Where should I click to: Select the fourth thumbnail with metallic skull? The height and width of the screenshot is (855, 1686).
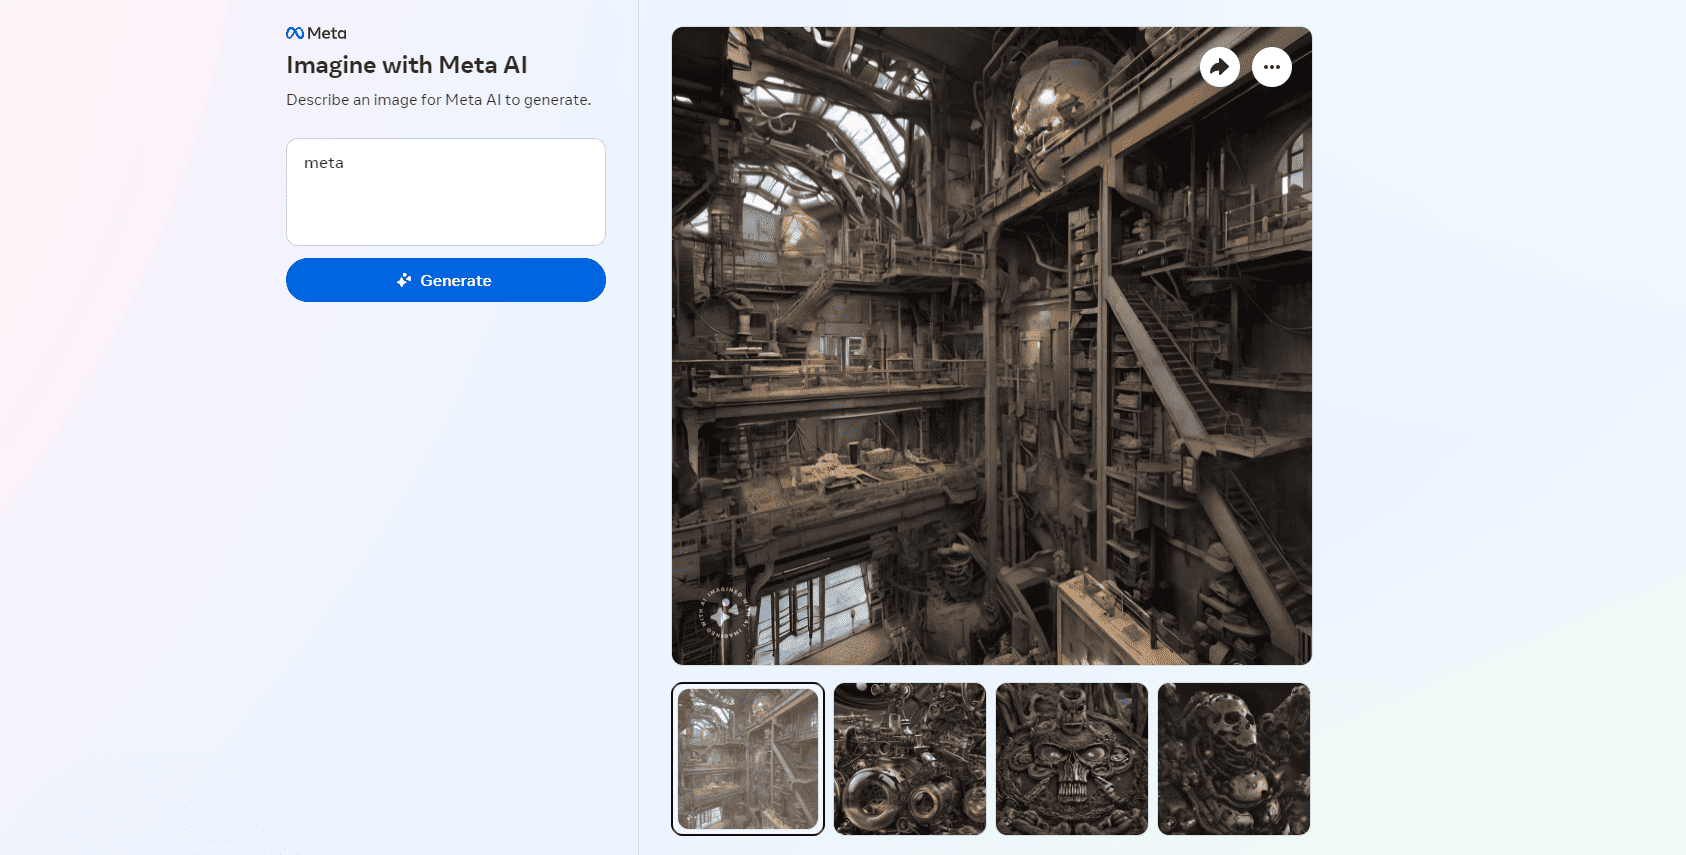[1234, 759]
